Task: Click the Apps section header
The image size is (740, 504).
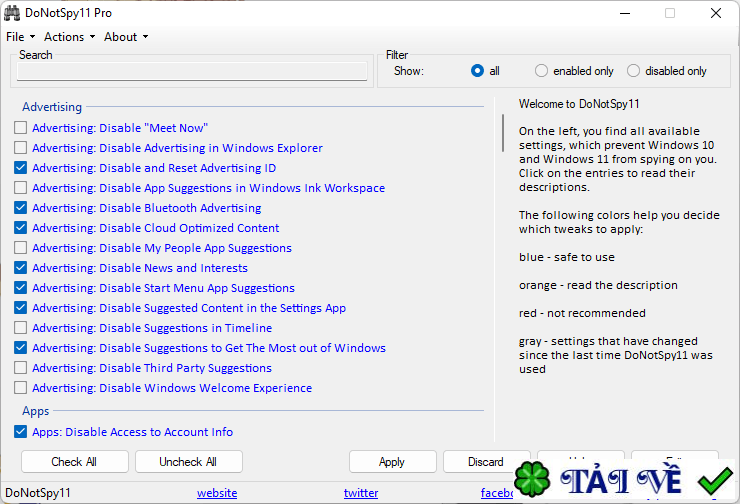Action: point(35,411)
